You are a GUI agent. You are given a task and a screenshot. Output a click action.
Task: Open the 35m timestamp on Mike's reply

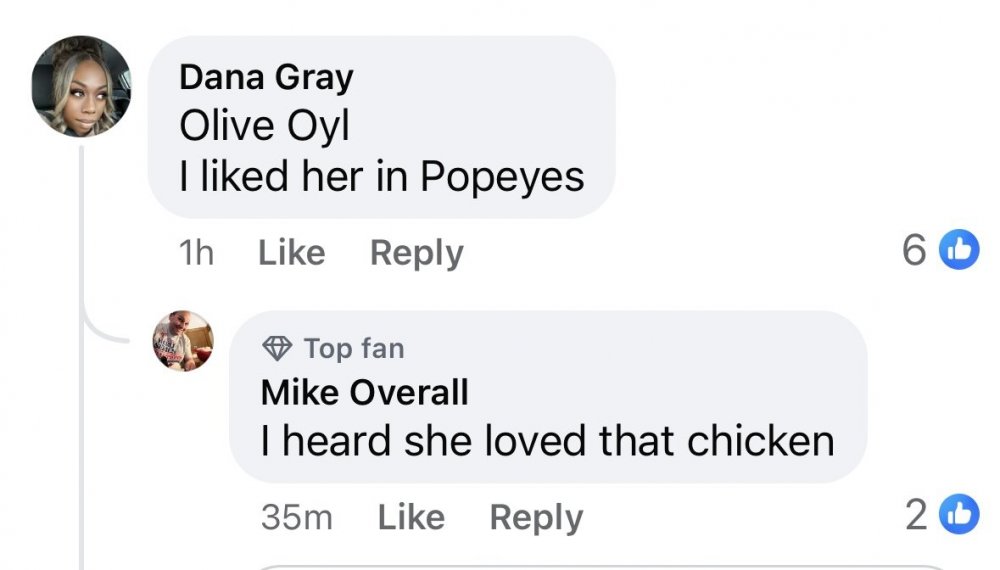coord(296,517)
